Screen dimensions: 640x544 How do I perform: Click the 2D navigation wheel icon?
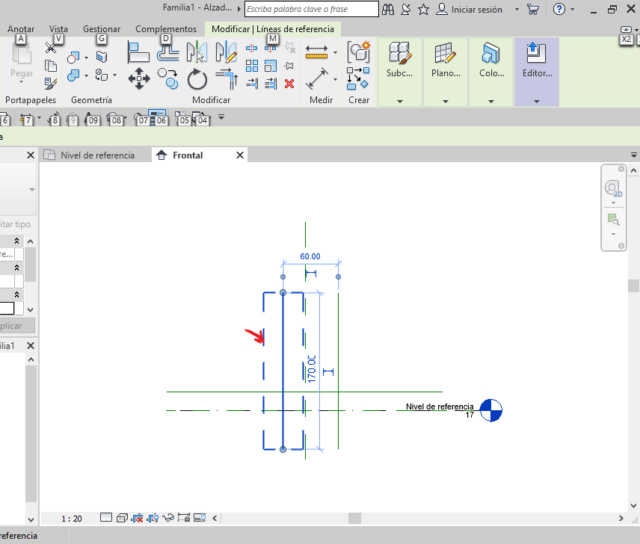pos(613,188)
